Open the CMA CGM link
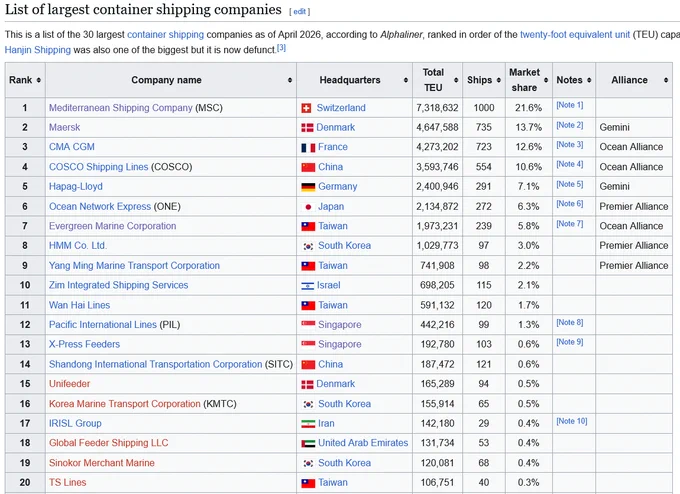 tap(72, 147)
